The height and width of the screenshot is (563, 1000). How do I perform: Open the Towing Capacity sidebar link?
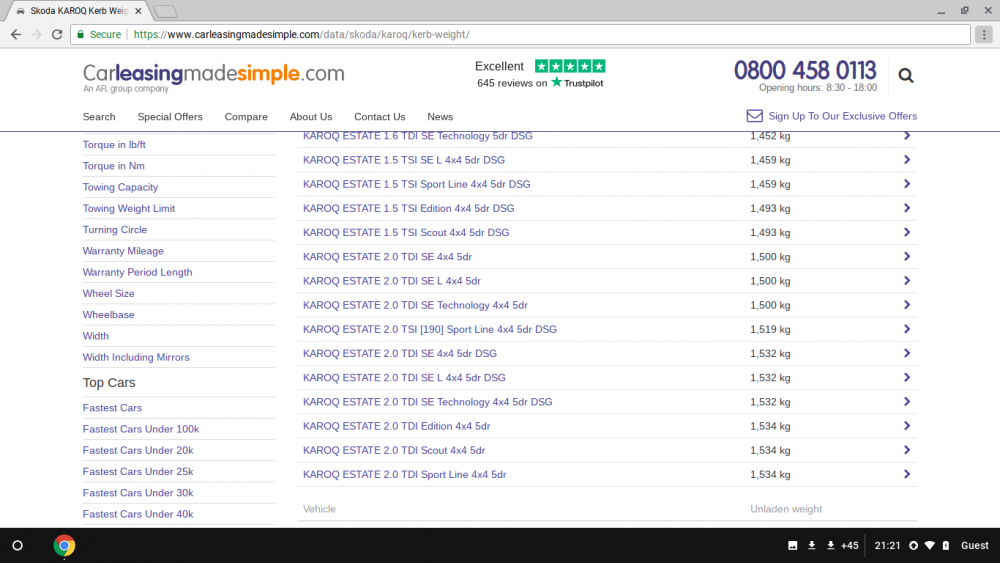pyautogui.click(x=120, y=187)
